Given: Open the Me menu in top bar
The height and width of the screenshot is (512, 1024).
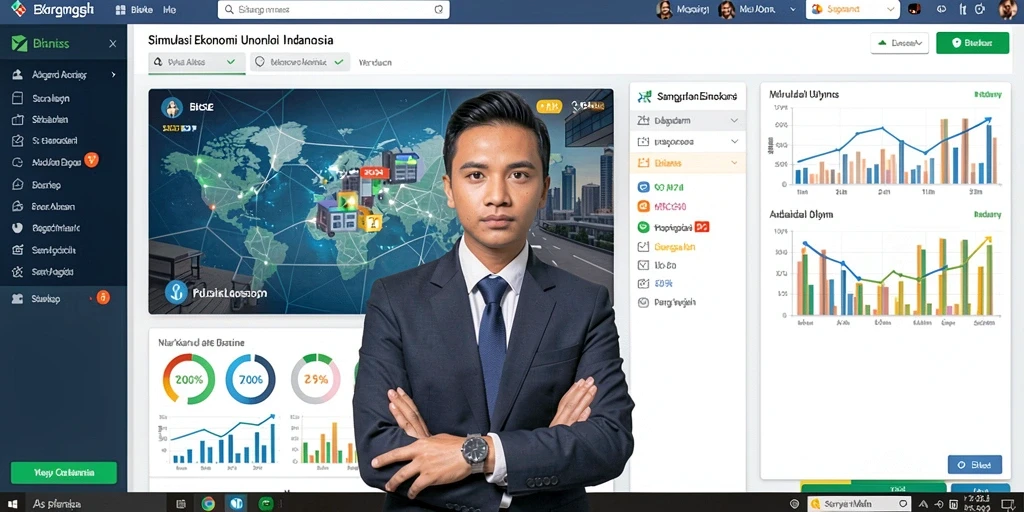Looking at the screenshot, I should [169, 10].
